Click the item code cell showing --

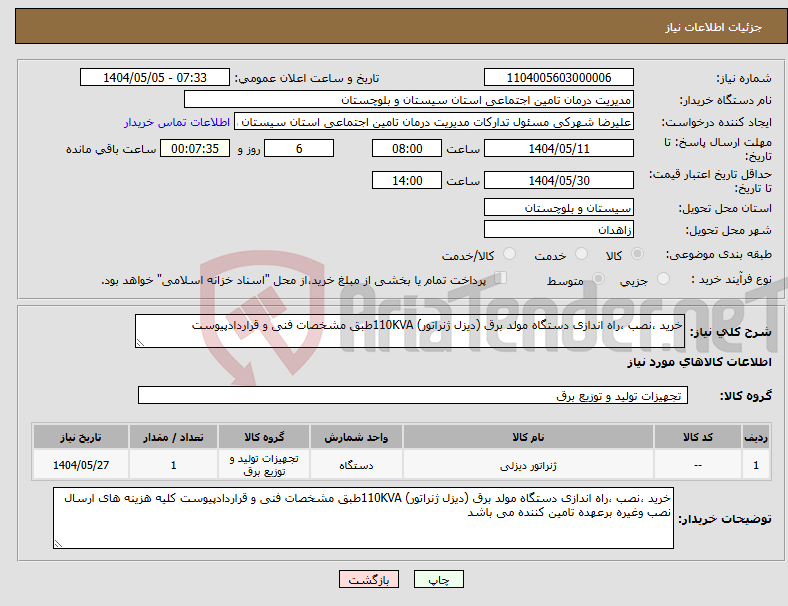(x=698, y=465)
